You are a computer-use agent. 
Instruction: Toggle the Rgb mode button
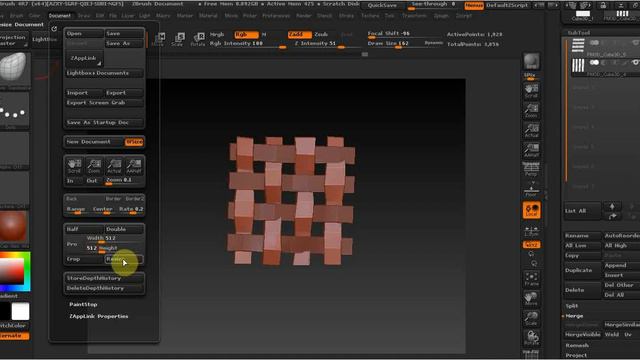point(246,35)
